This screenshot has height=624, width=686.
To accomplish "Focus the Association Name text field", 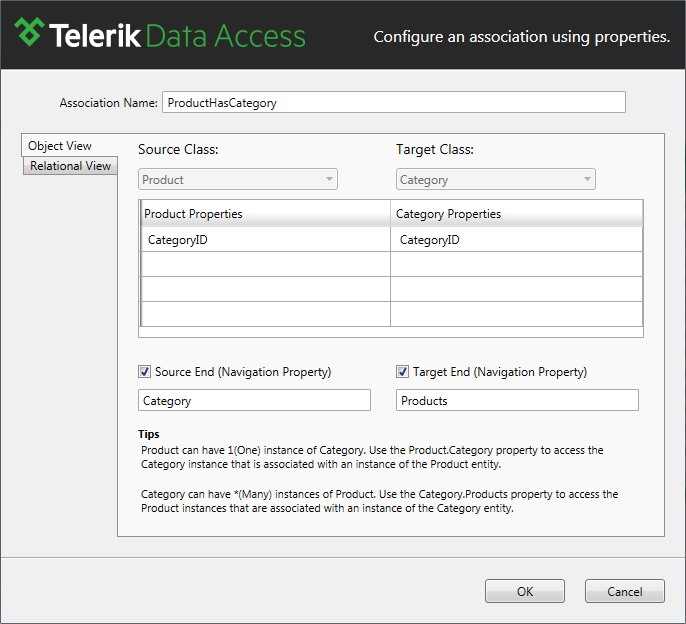I will [394, 102].
